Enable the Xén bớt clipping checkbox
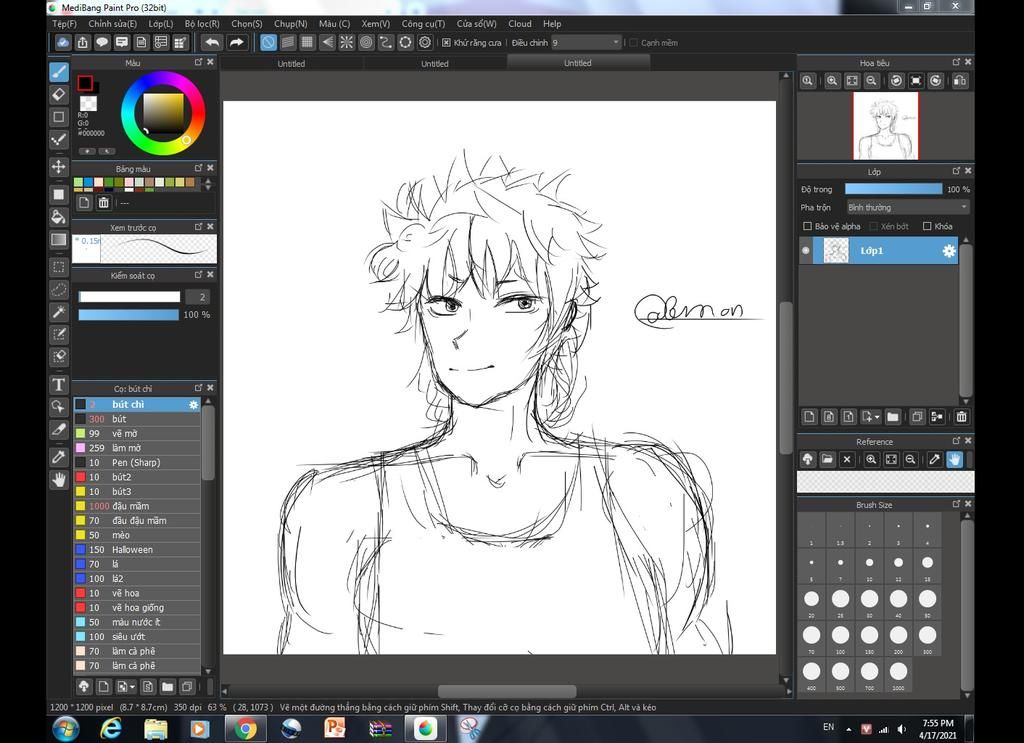 pyautogui.click(x=873, y=227)
